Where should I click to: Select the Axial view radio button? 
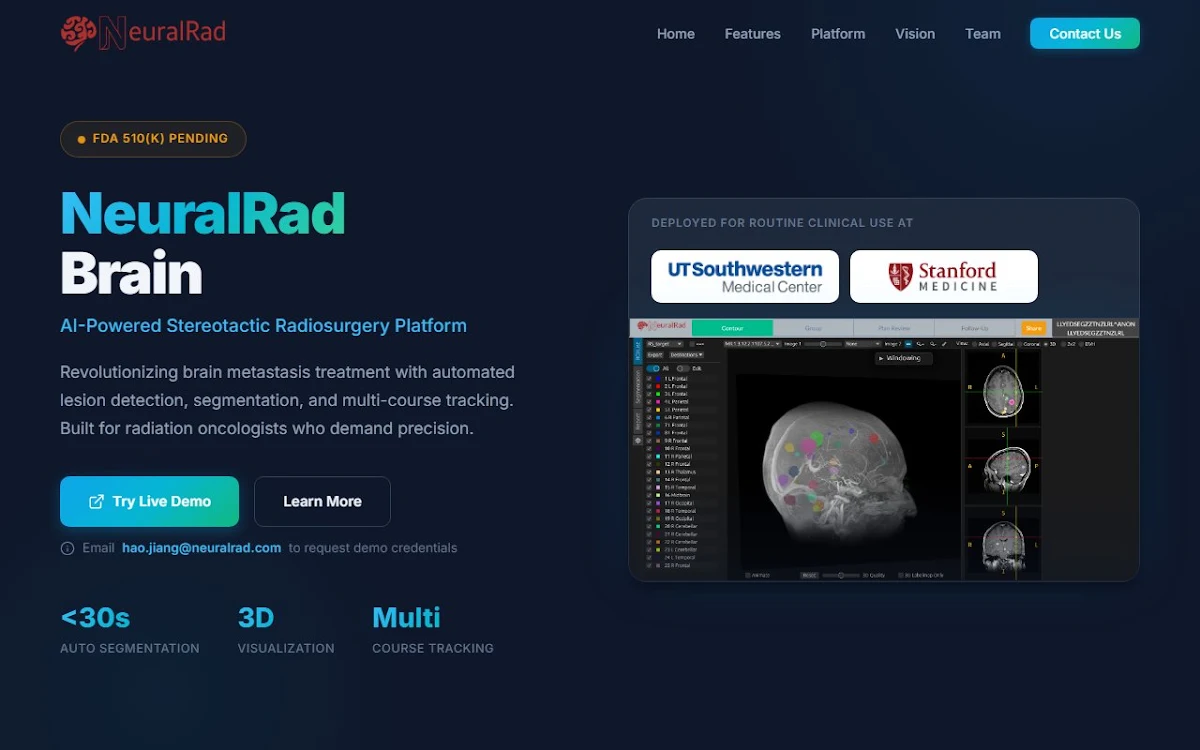(x=974, y=344)
